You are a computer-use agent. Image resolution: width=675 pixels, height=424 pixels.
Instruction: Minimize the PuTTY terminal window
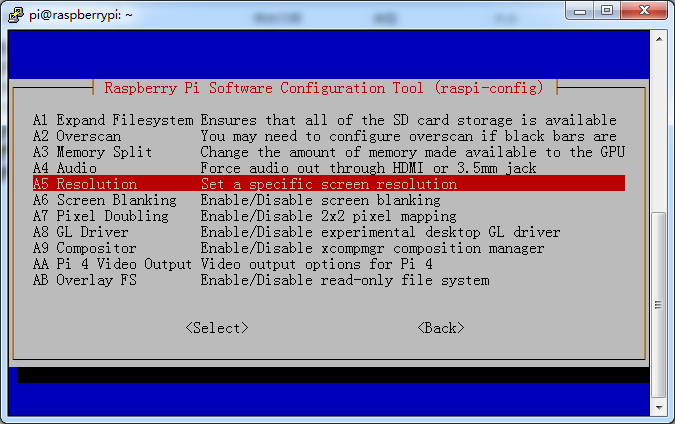click(x=580, y=11)
